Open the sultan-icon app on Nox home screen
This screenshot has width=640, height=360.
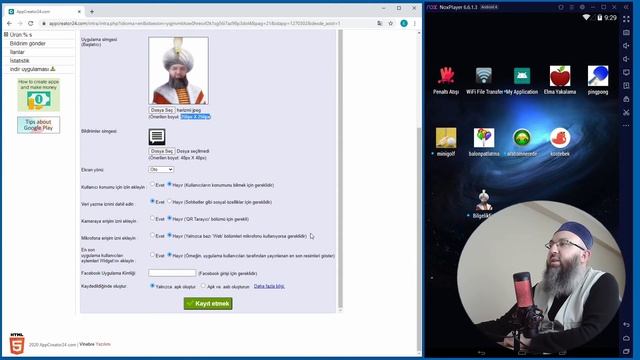tap(484, 200)
